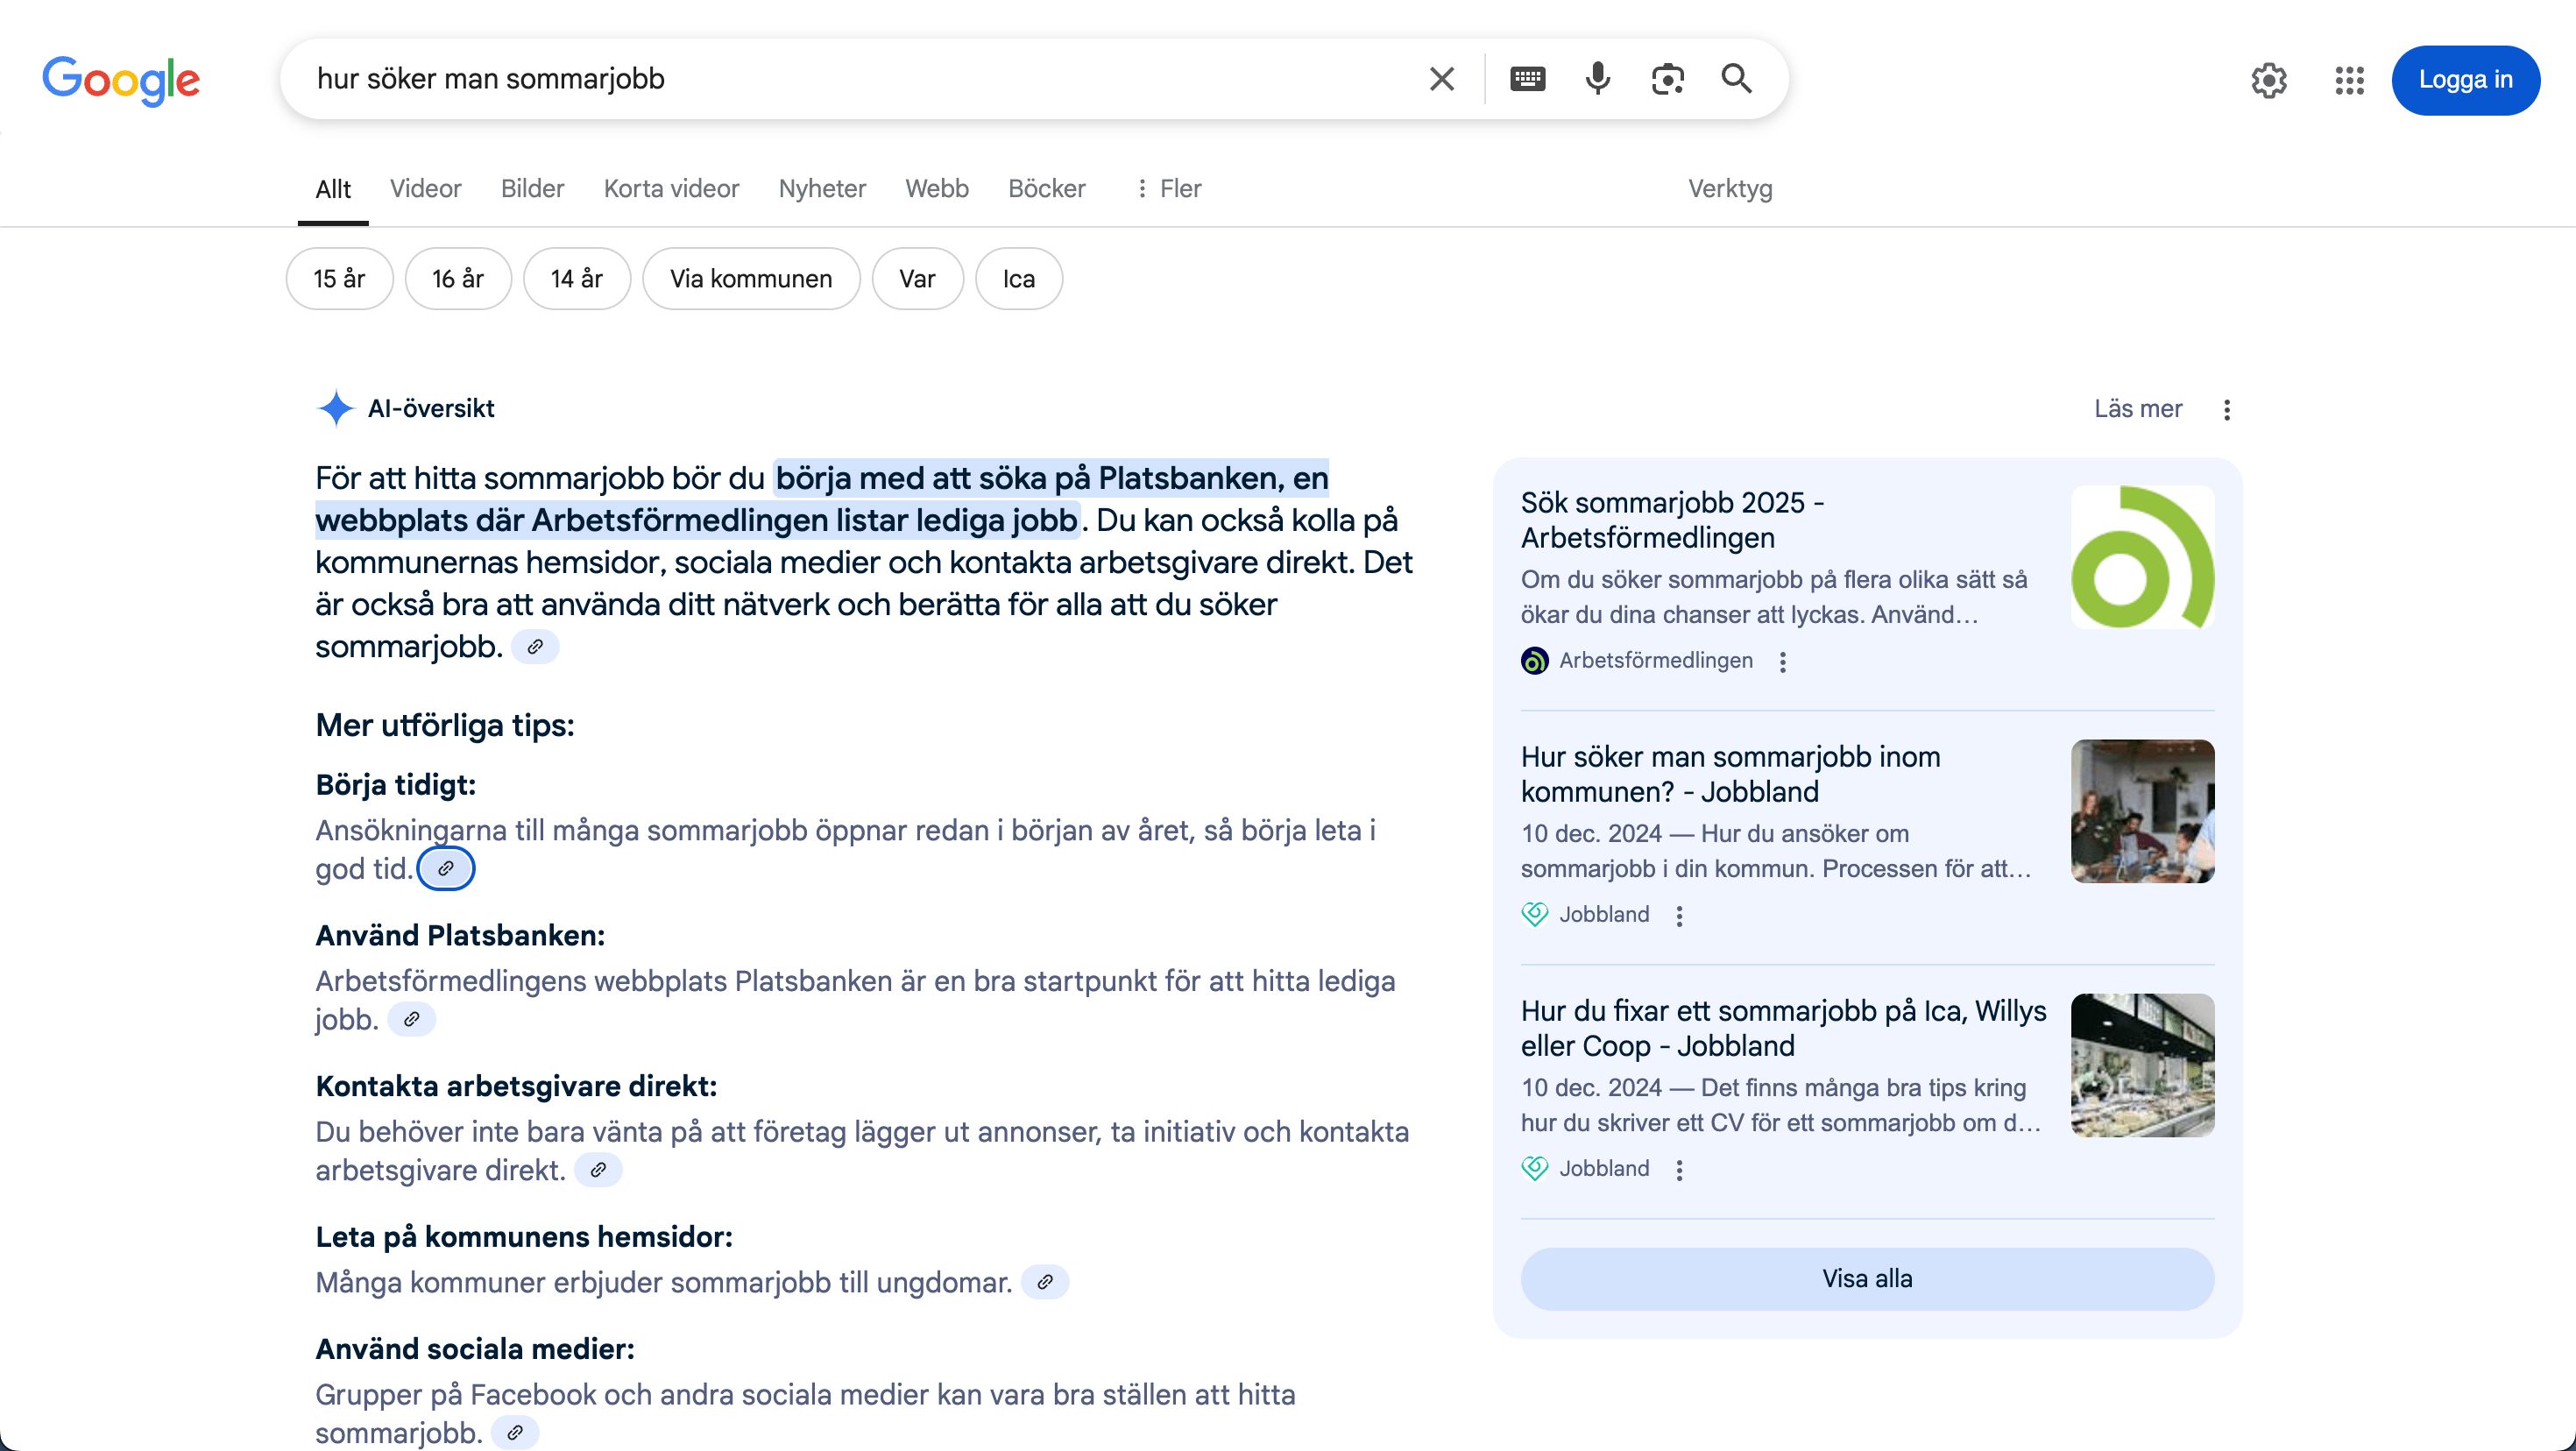2576x1451 pixels.
Task: Open Google Lens image search
Action: [1667, 79]
